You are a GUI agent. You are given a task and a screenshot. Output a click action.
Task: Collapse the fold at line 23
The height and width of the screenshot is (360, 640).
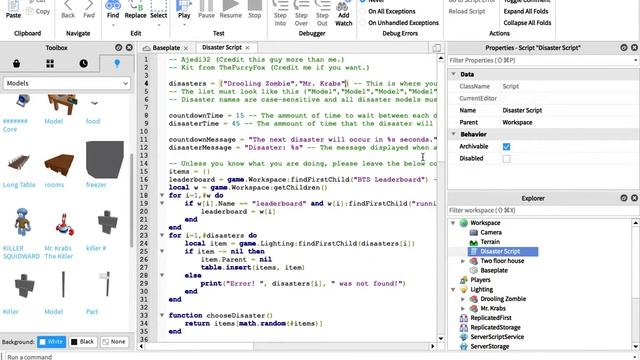[x=162, y=236]
